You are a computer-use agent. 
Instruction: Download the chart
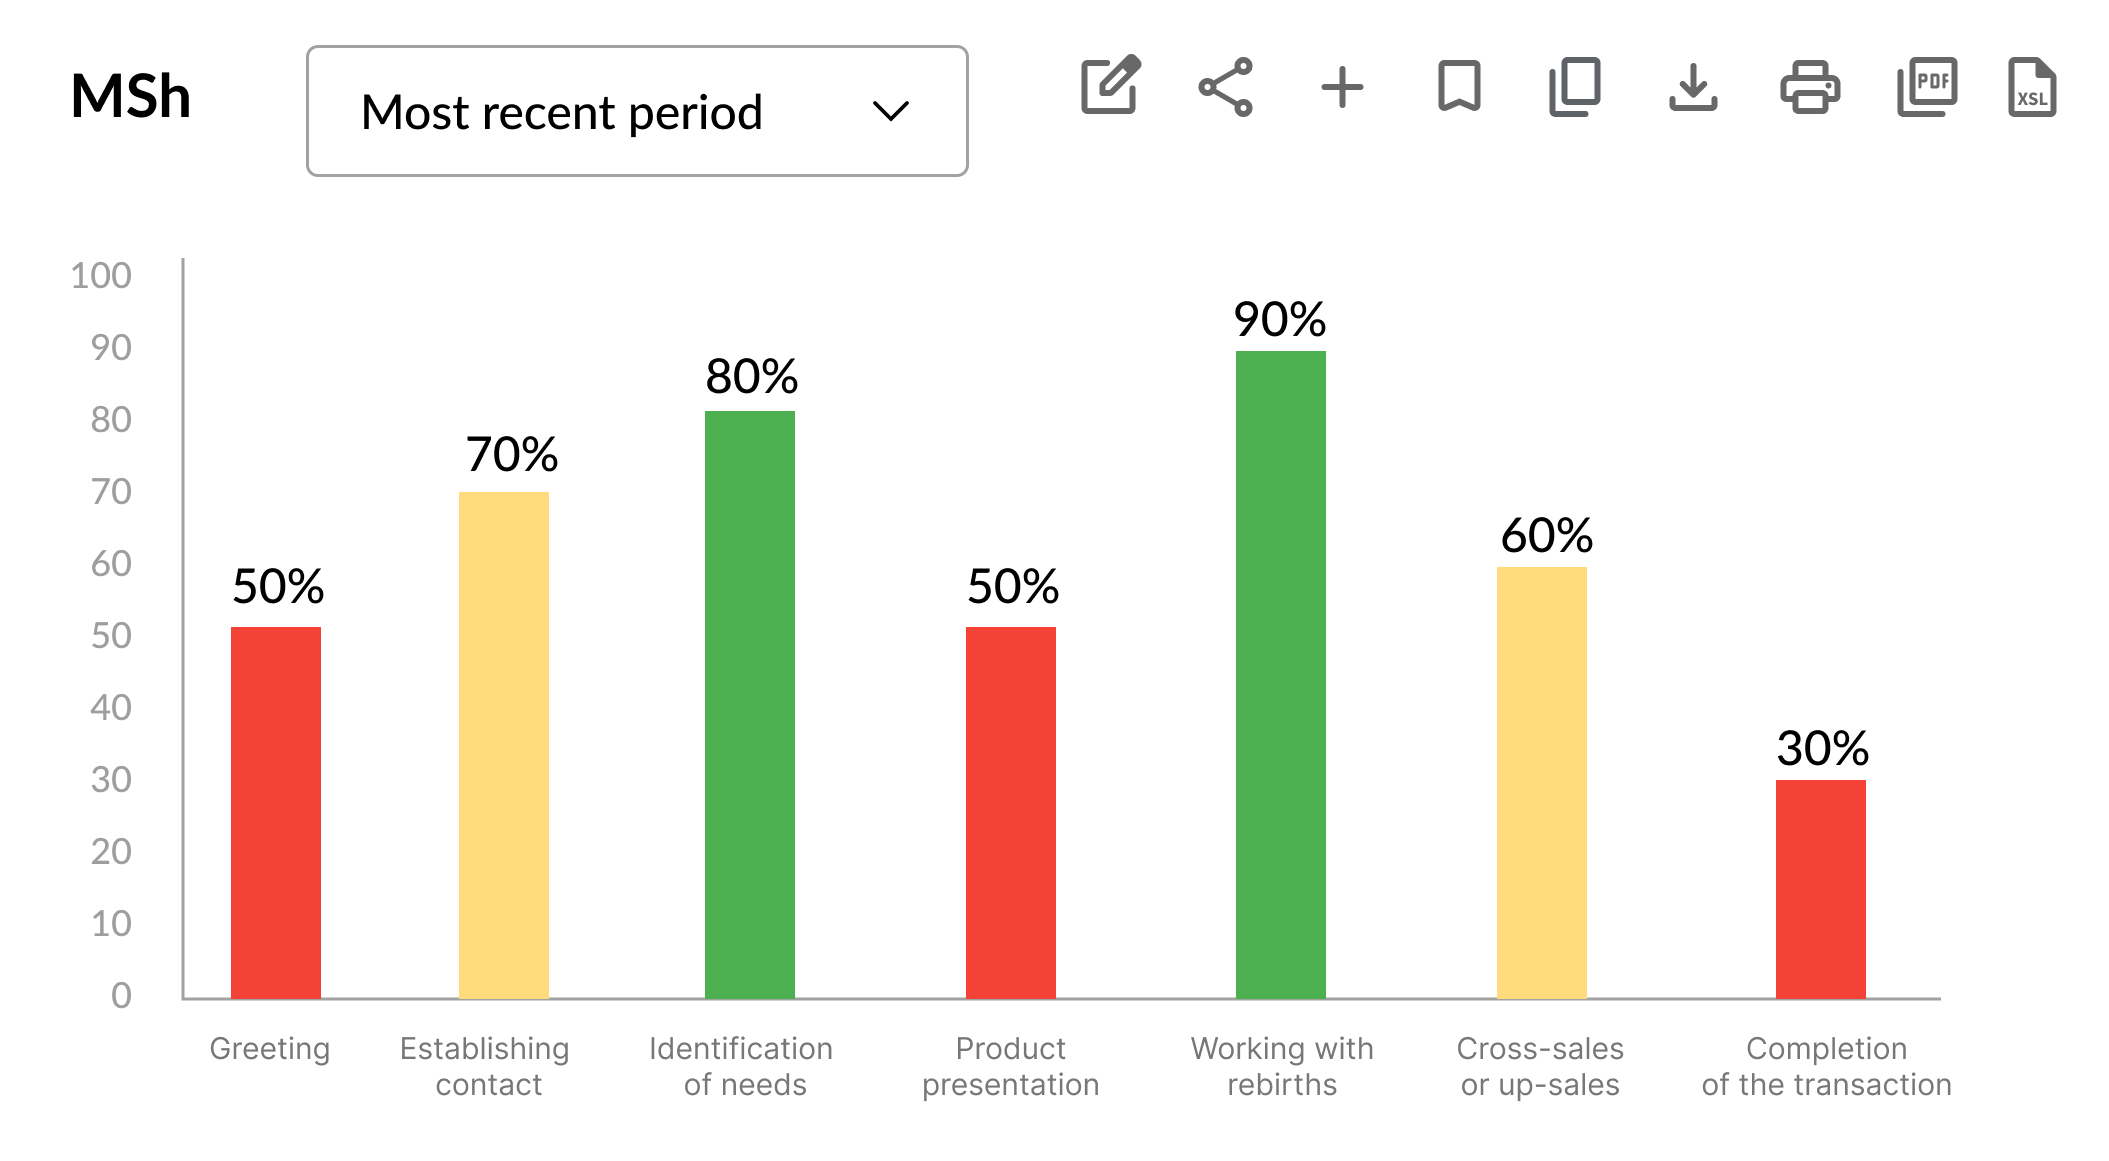tap(1693, 87)
